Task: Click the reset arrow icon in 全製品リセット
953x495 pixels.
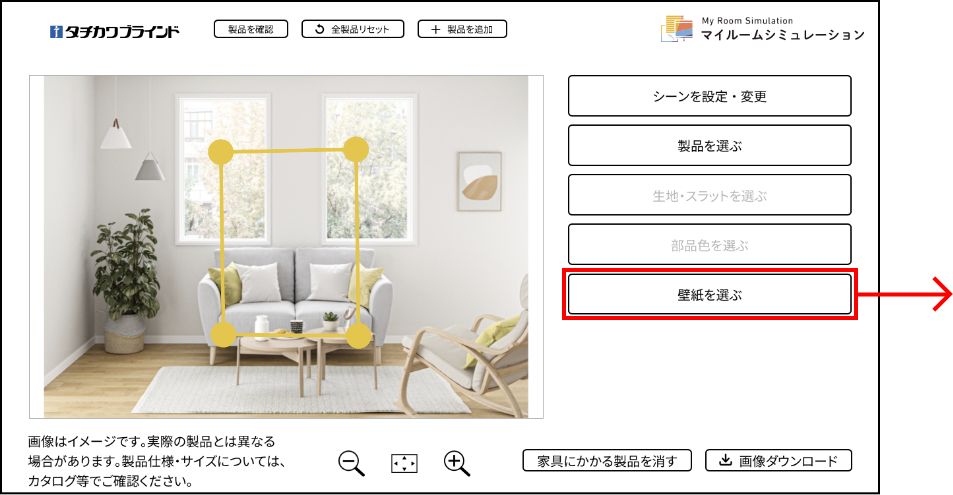Action: [x=320, y=29]
